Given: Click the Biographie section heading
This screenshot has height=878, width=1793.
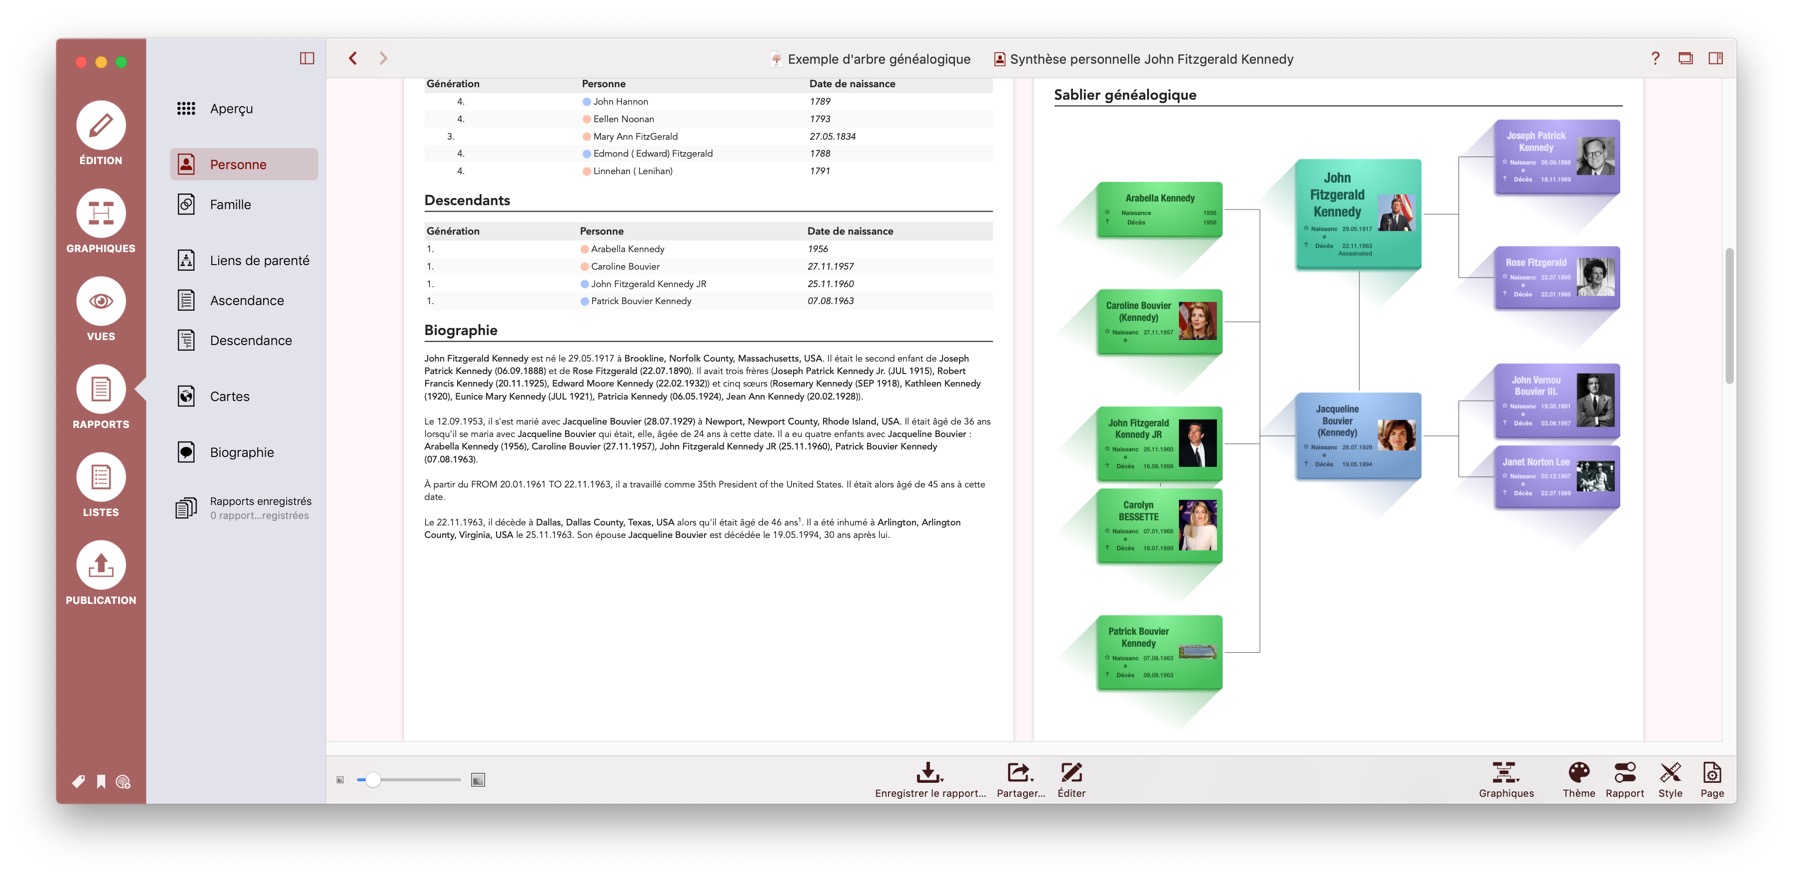Looking at the screenshot, I should point(461,330).
